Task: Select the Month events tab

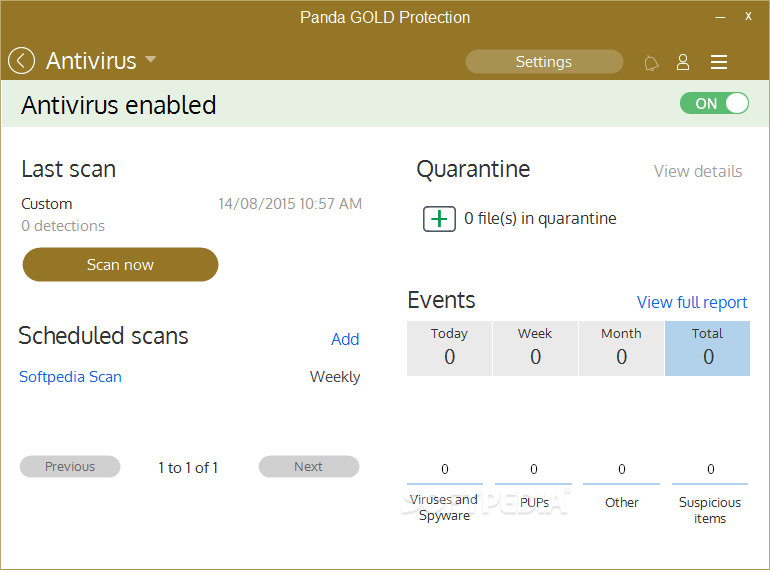Action: (621, 348)
